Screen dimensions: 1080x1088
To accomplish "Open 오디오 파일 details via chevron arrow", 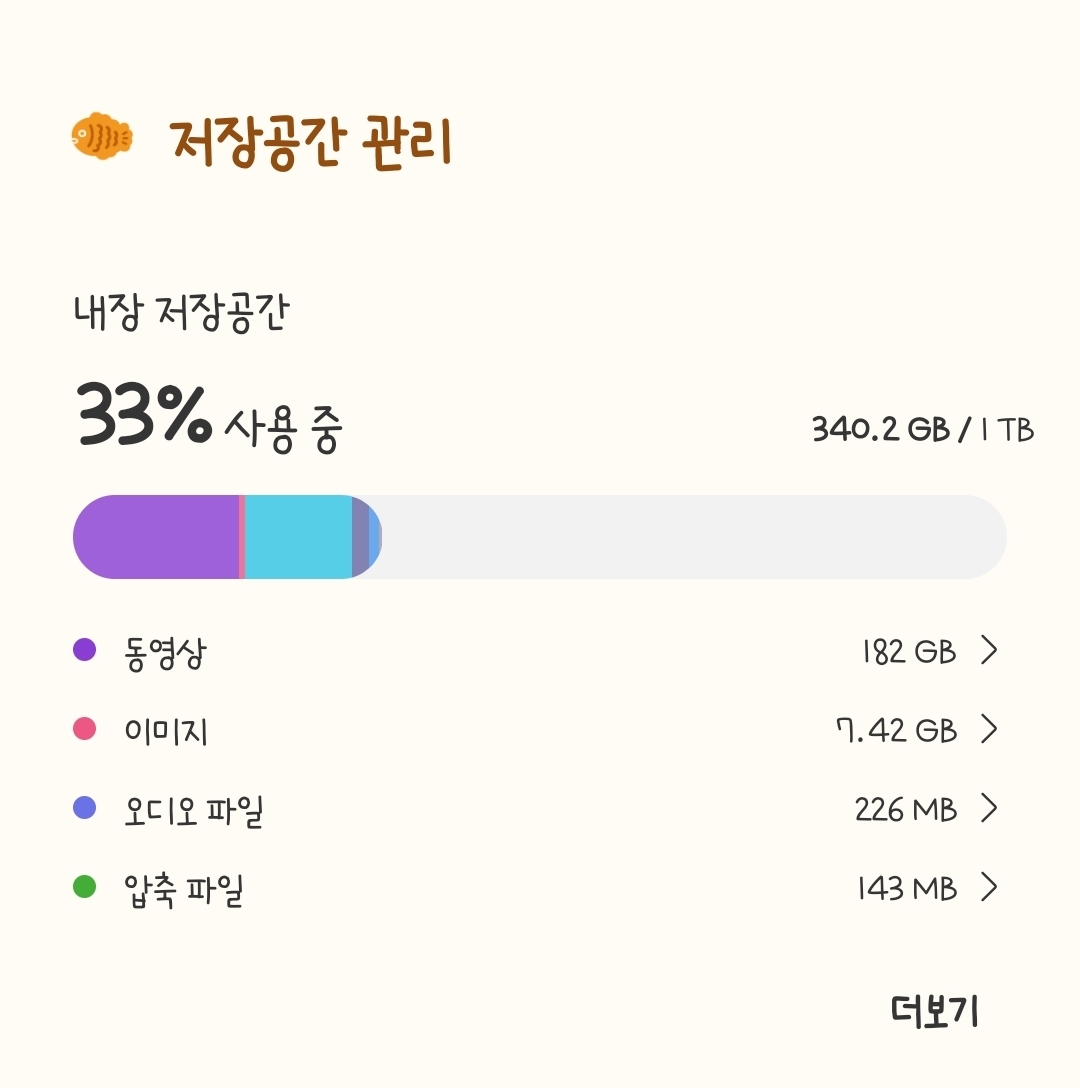I will (989, 808).
